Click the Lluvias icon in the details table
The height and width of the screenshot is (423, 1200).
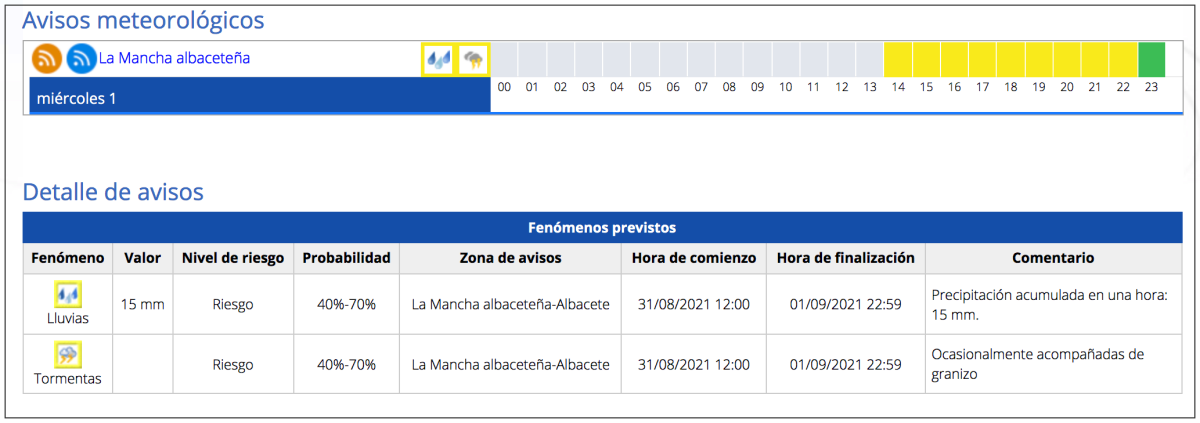click(x=68, y=294)
